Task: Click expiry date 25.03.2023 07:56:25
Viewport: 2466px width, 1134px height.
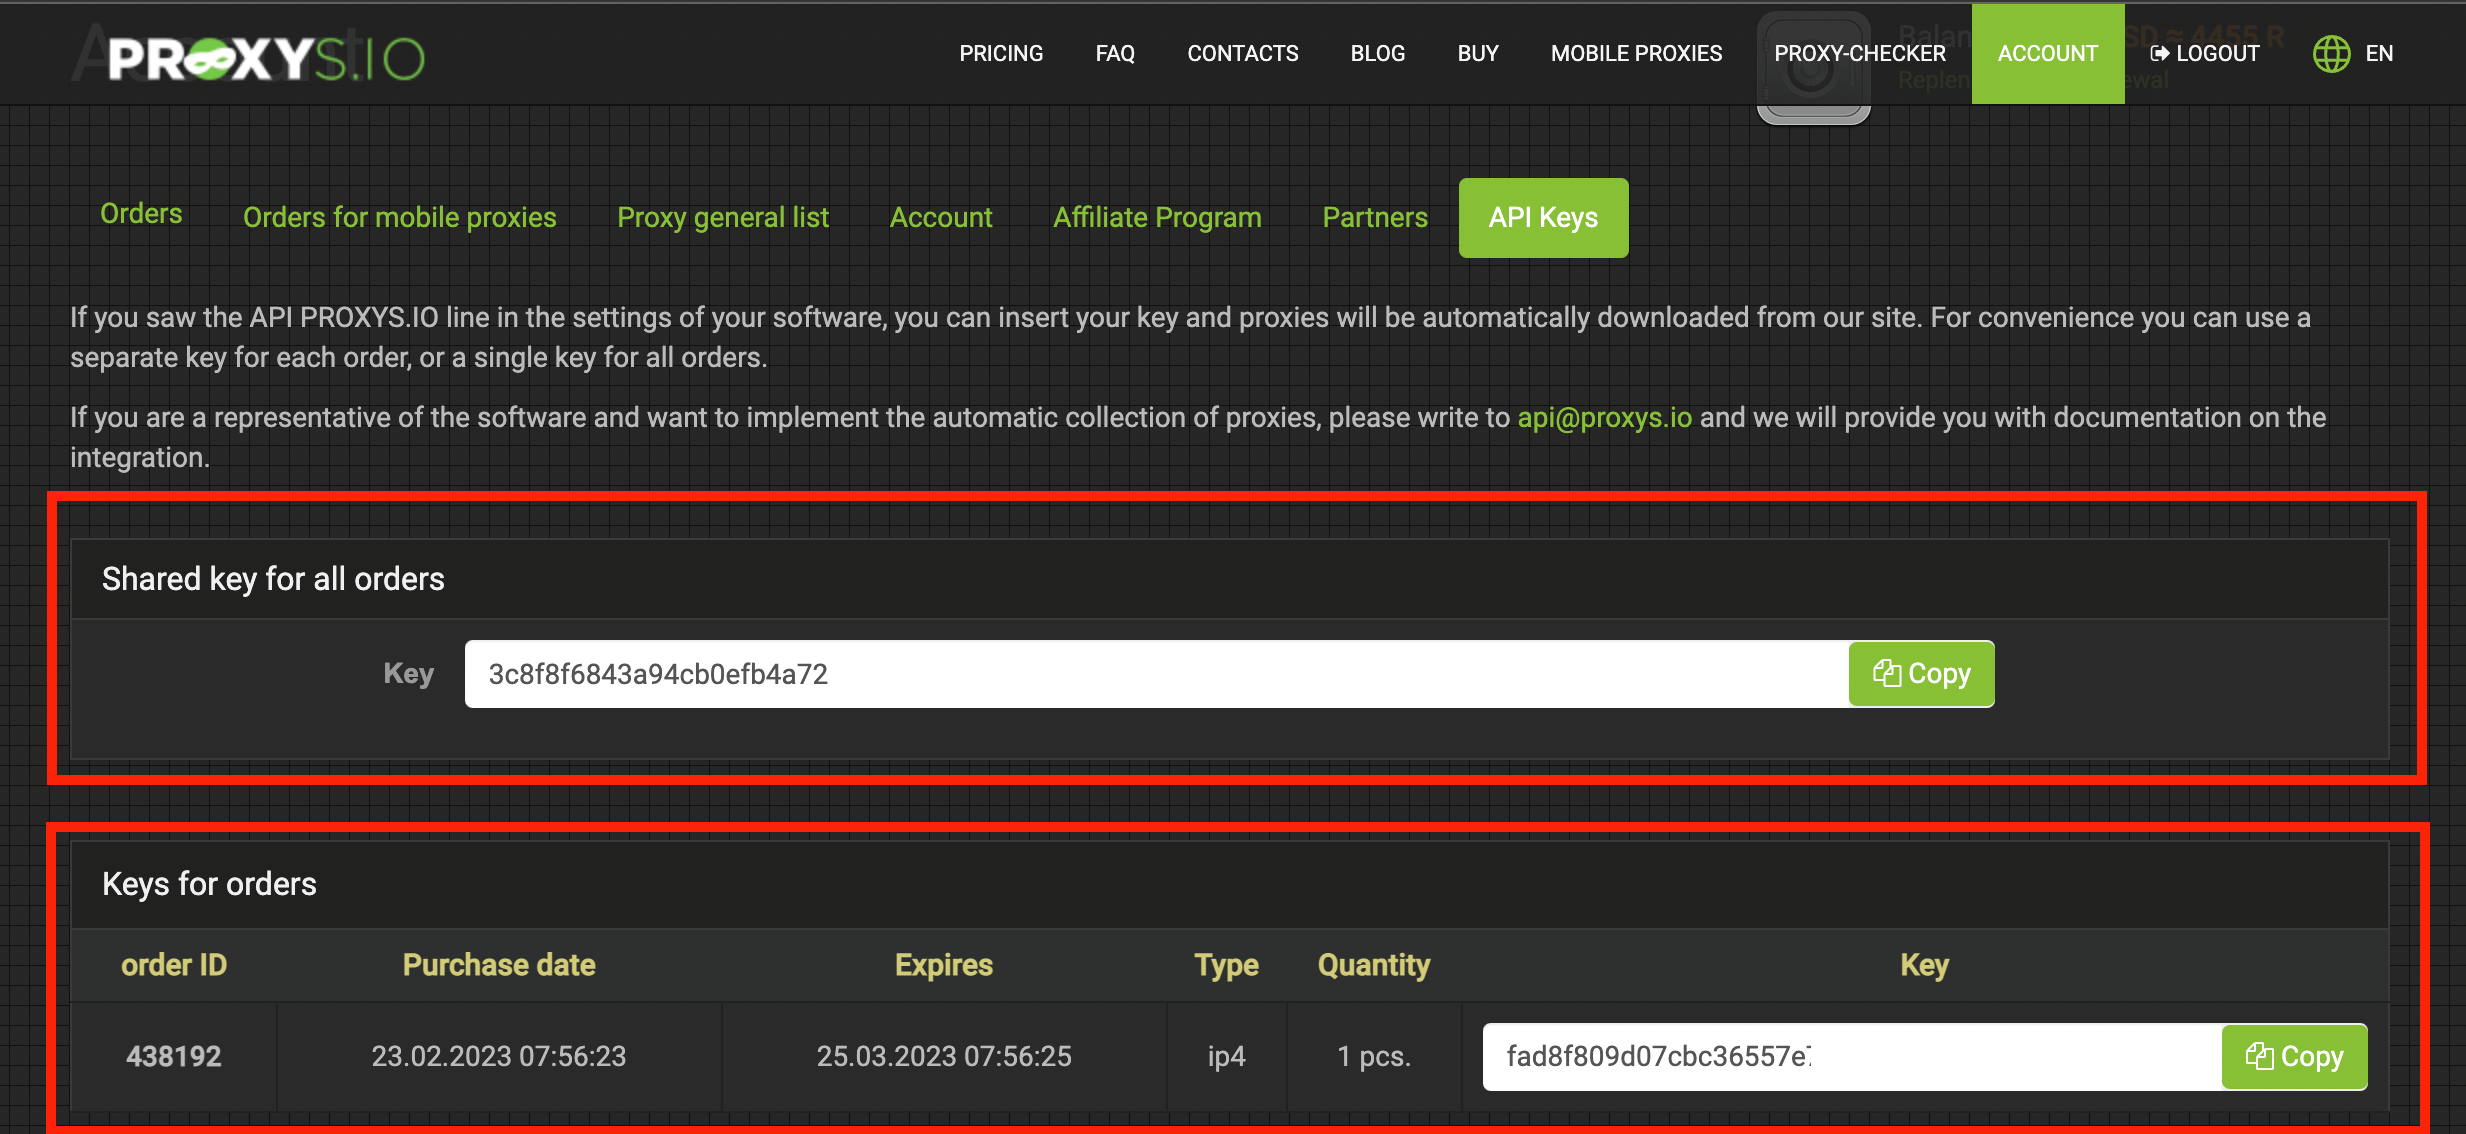Action: tap(944, 1057)
